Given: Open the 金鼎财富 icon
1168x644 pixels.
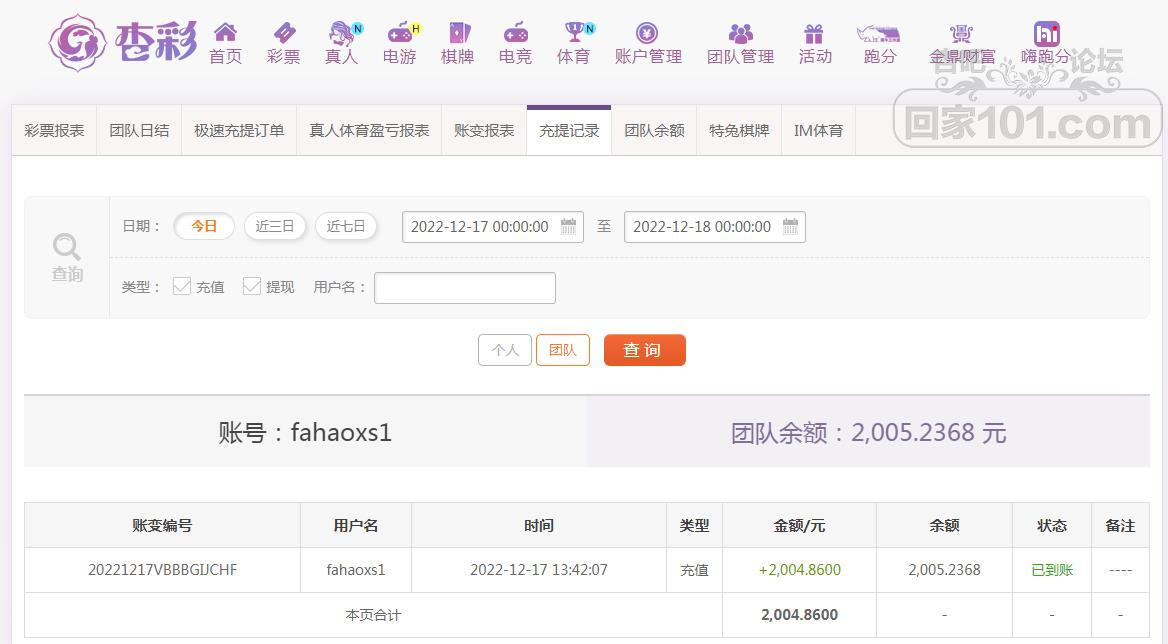Looking at the screenshot, I should click(x=961, y=33).
